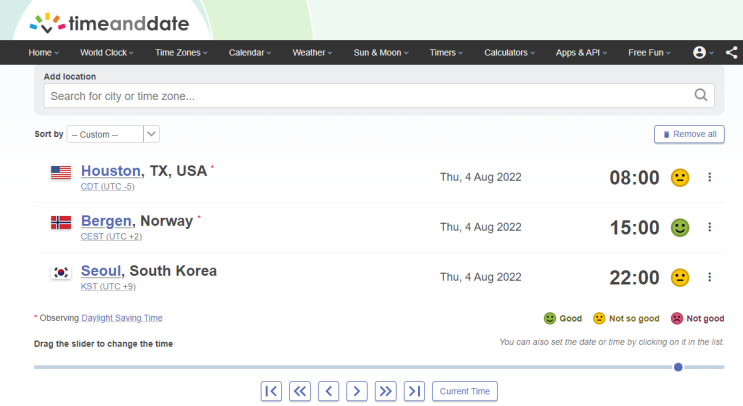The image size is (743, 406).
Task: Open the World Clock menu
Action: pos(107,53)
